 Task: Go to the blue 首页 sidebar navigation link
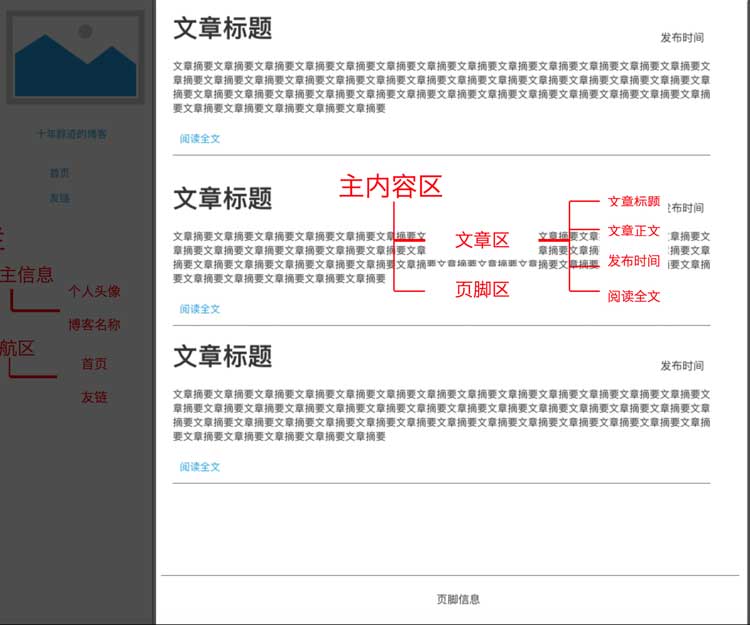(60, 173)
